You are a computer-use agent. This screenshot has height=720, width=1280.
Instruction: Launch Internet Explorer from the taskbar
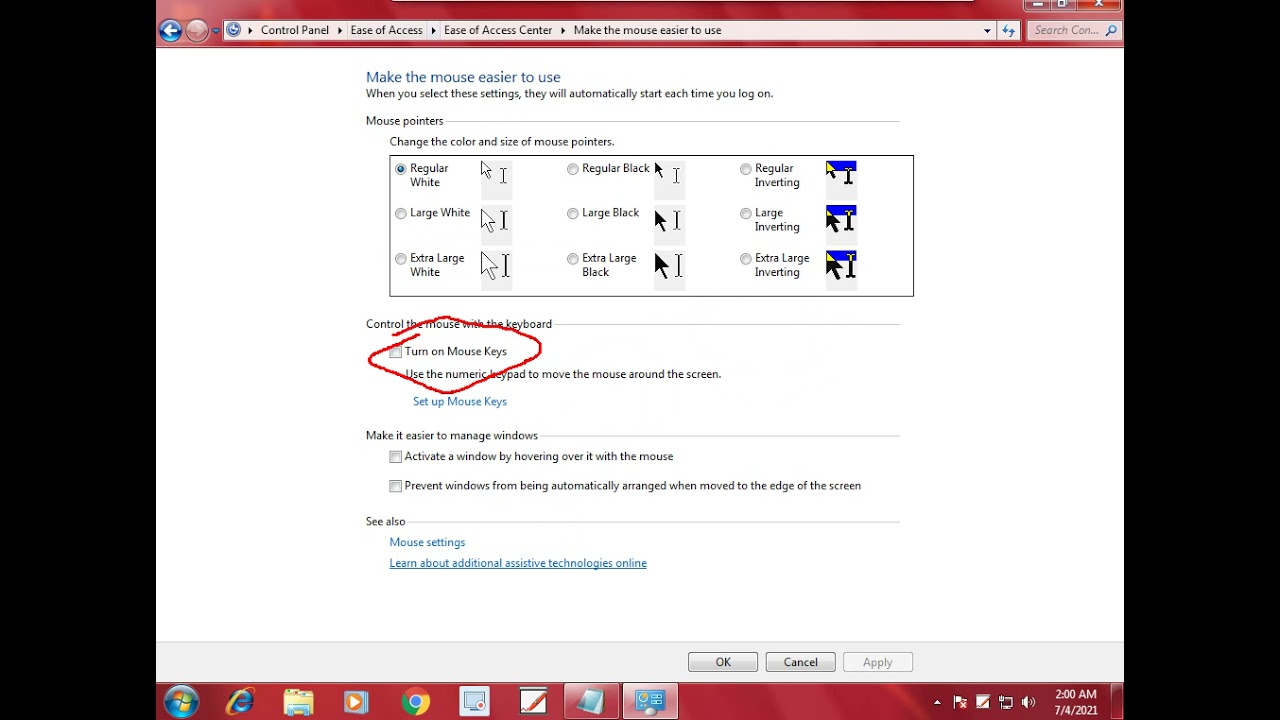point(240,702)
